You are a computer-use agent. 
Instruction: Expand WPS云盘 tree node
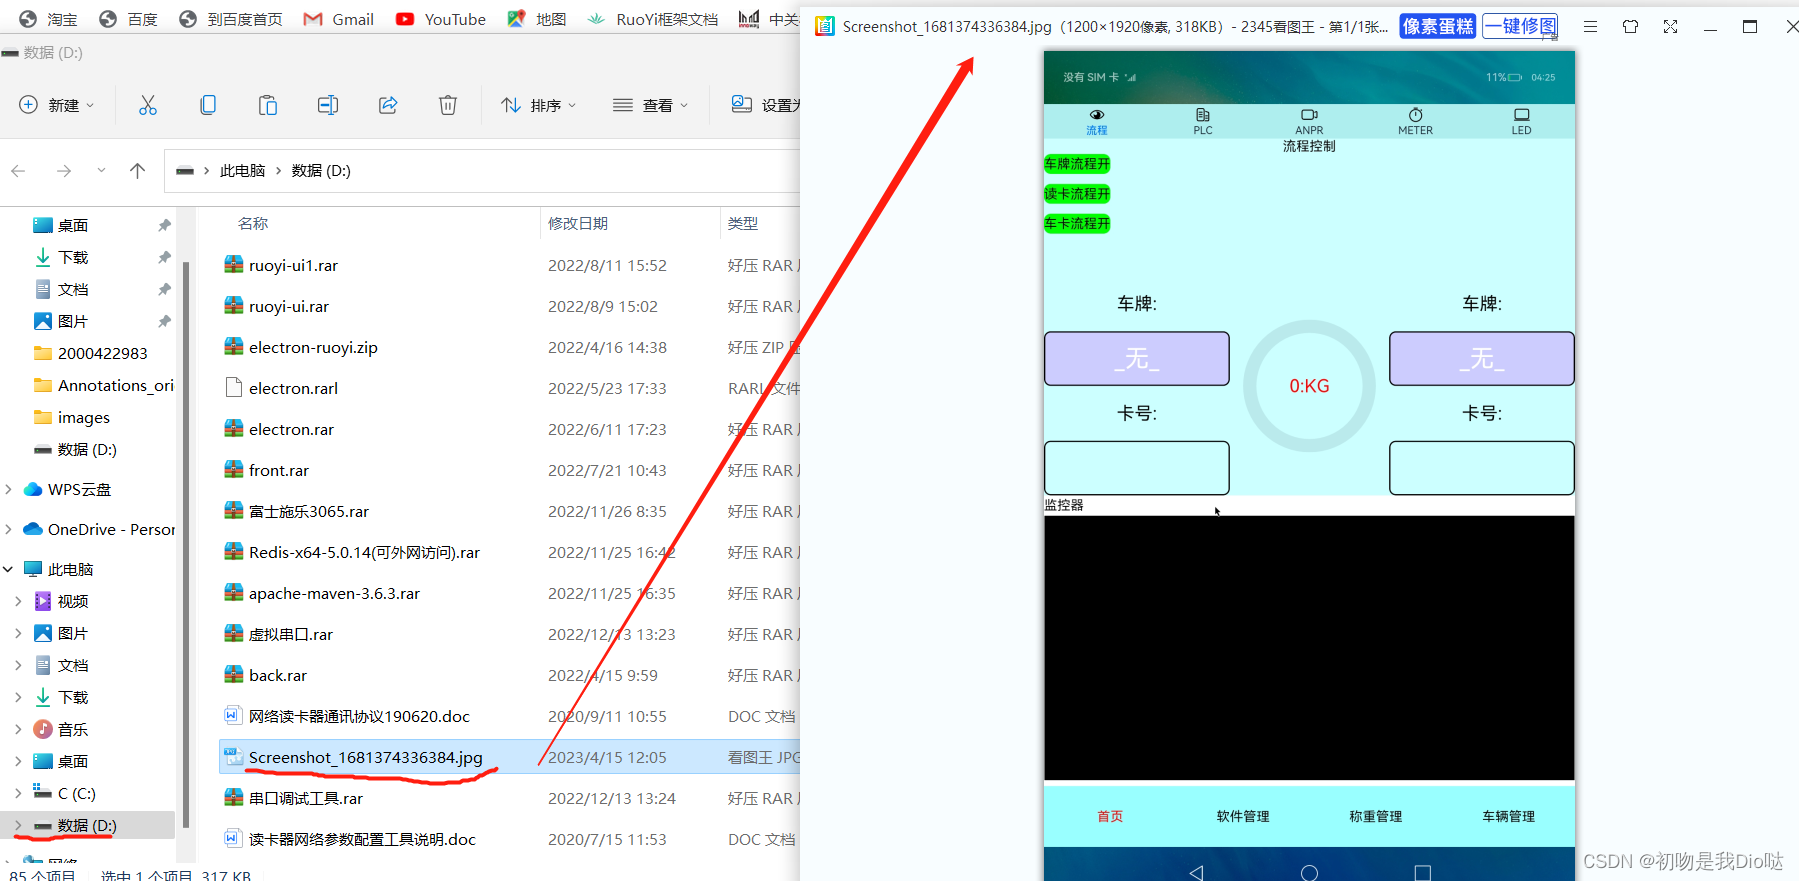9,489
